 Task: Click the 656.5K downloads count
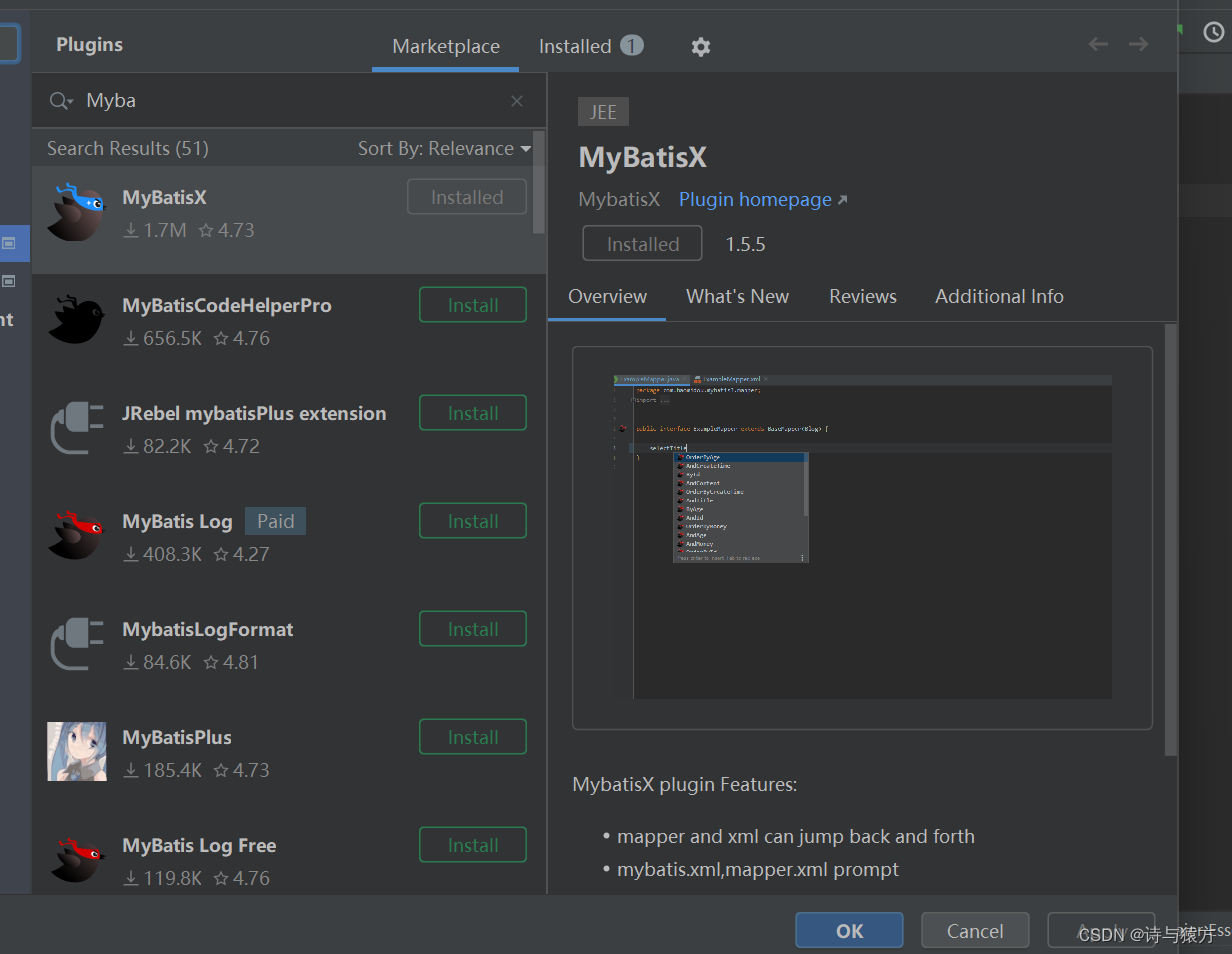[x=162, y=338]
